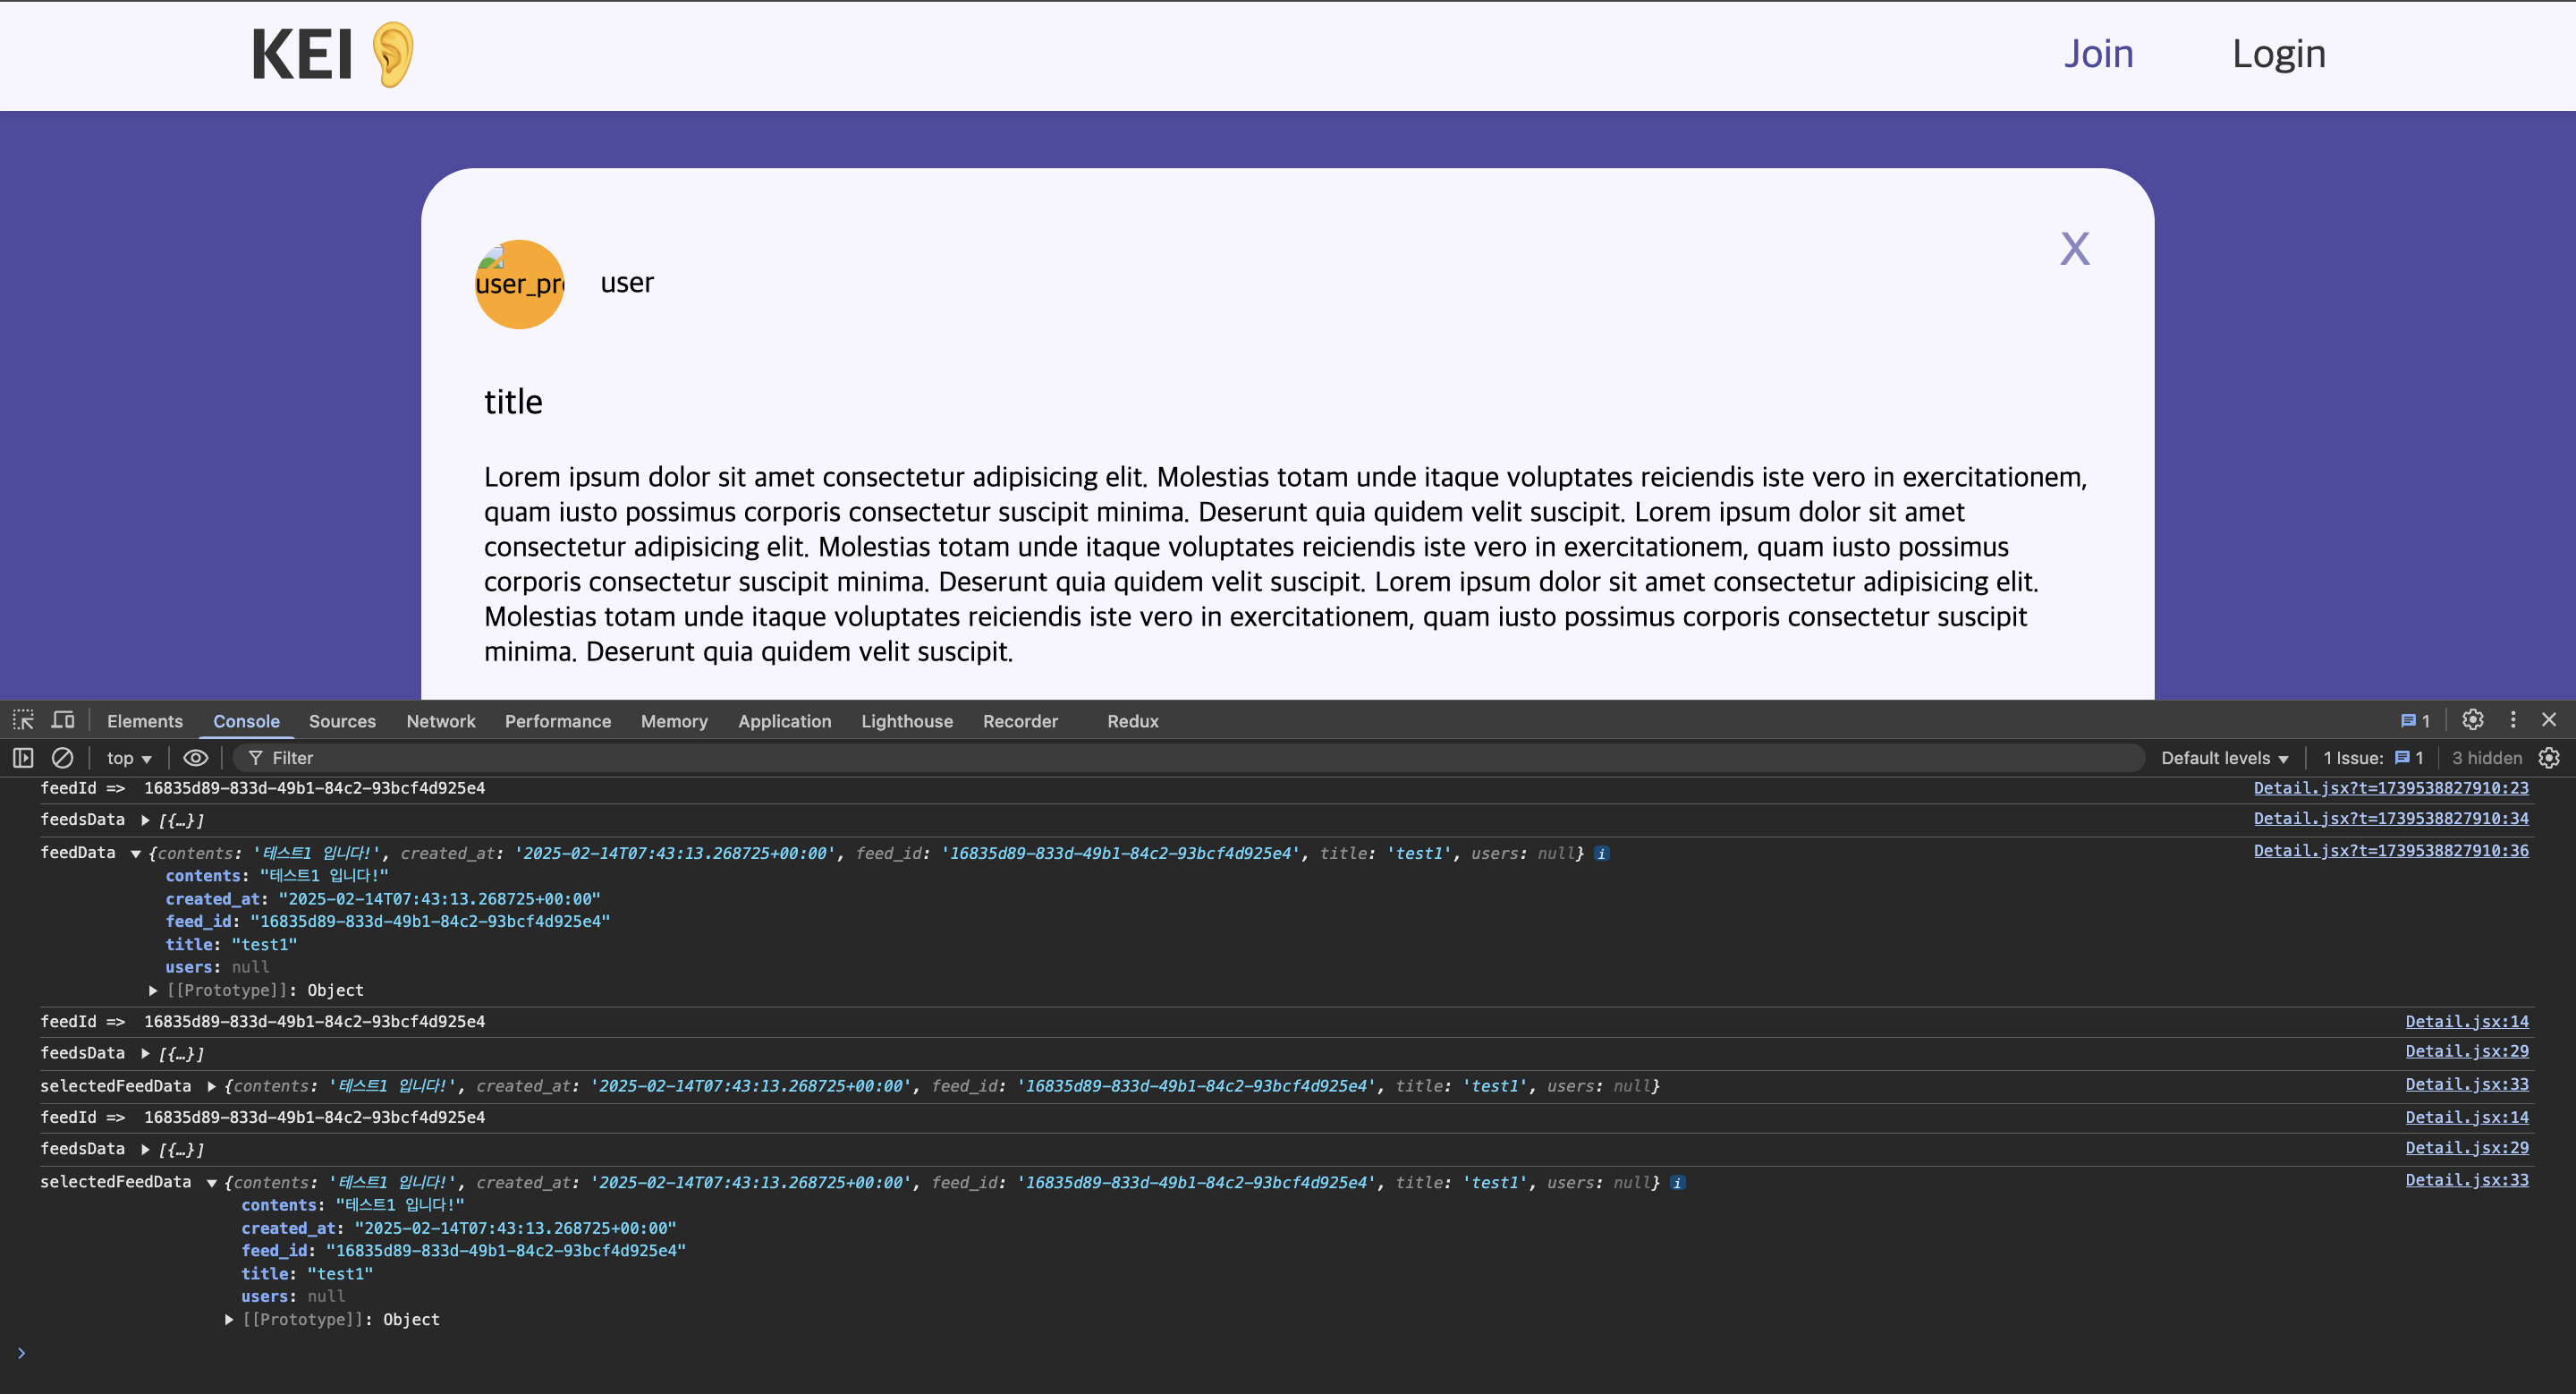Click the inspect element picker icon
Screen dimensions: 2576x1394
[23, 720]
